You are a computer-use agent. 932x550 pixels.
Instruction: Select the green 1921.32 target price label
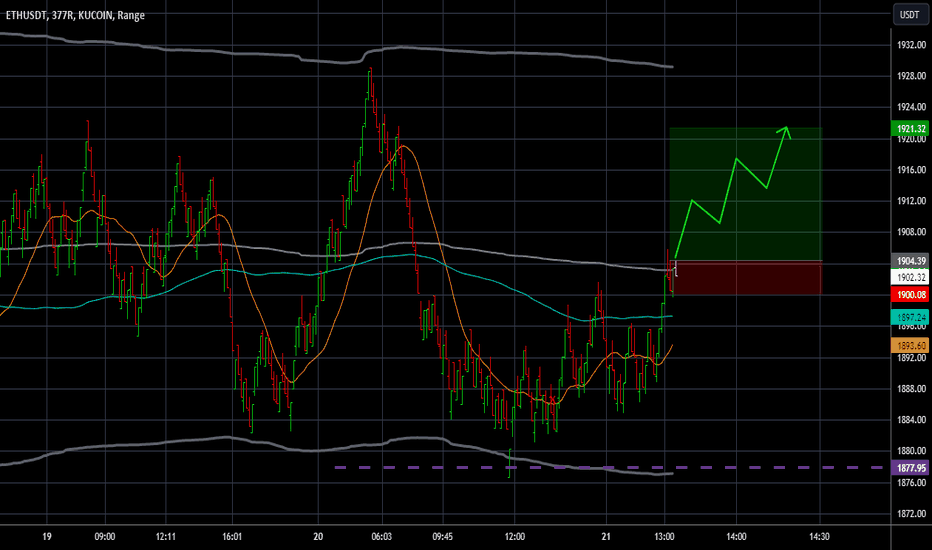click(911, 128)
